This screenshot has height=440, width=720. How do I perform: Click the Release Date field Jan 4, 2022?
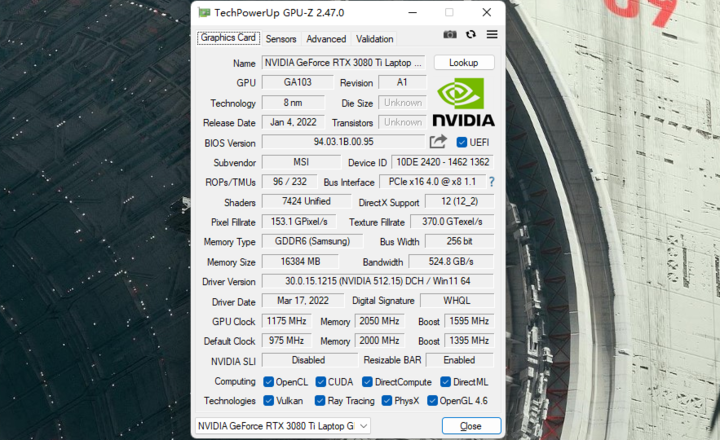tap(293, 122)
